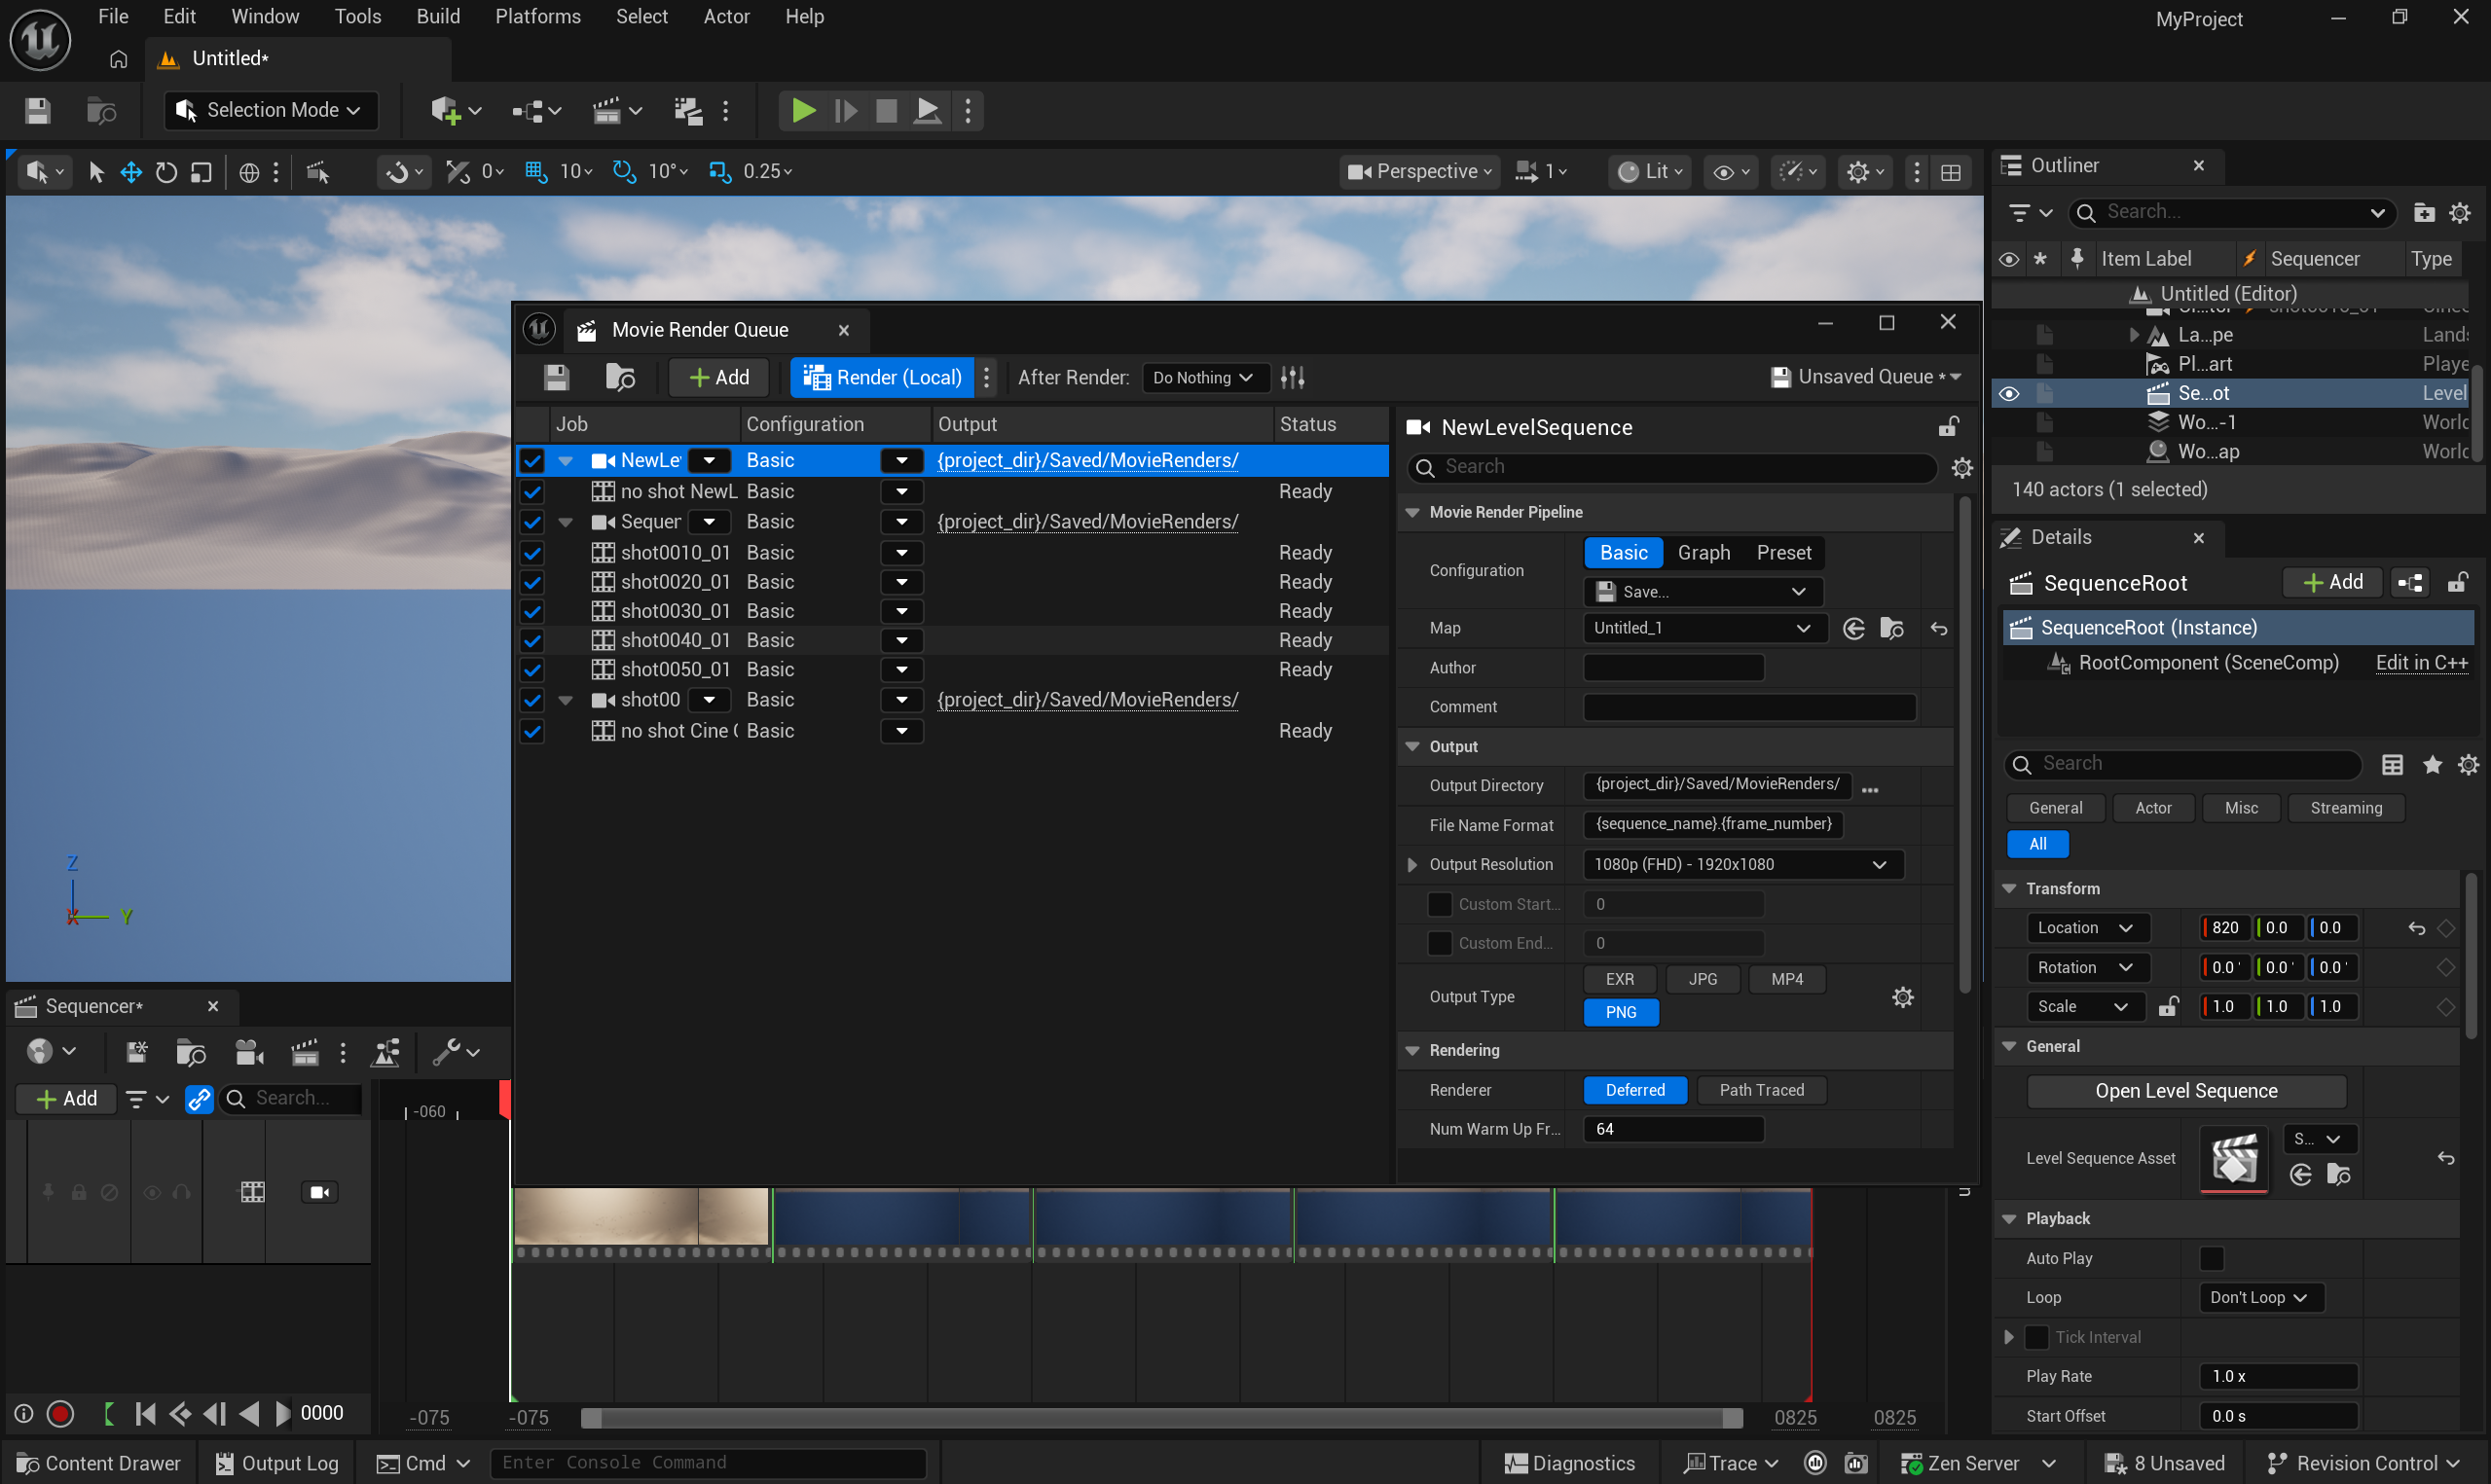Image resolution: width=2491 pixels, height=1484 pixels.
Task: Enable the Custom End frame checkbox
Action: tap(1439, 943)
